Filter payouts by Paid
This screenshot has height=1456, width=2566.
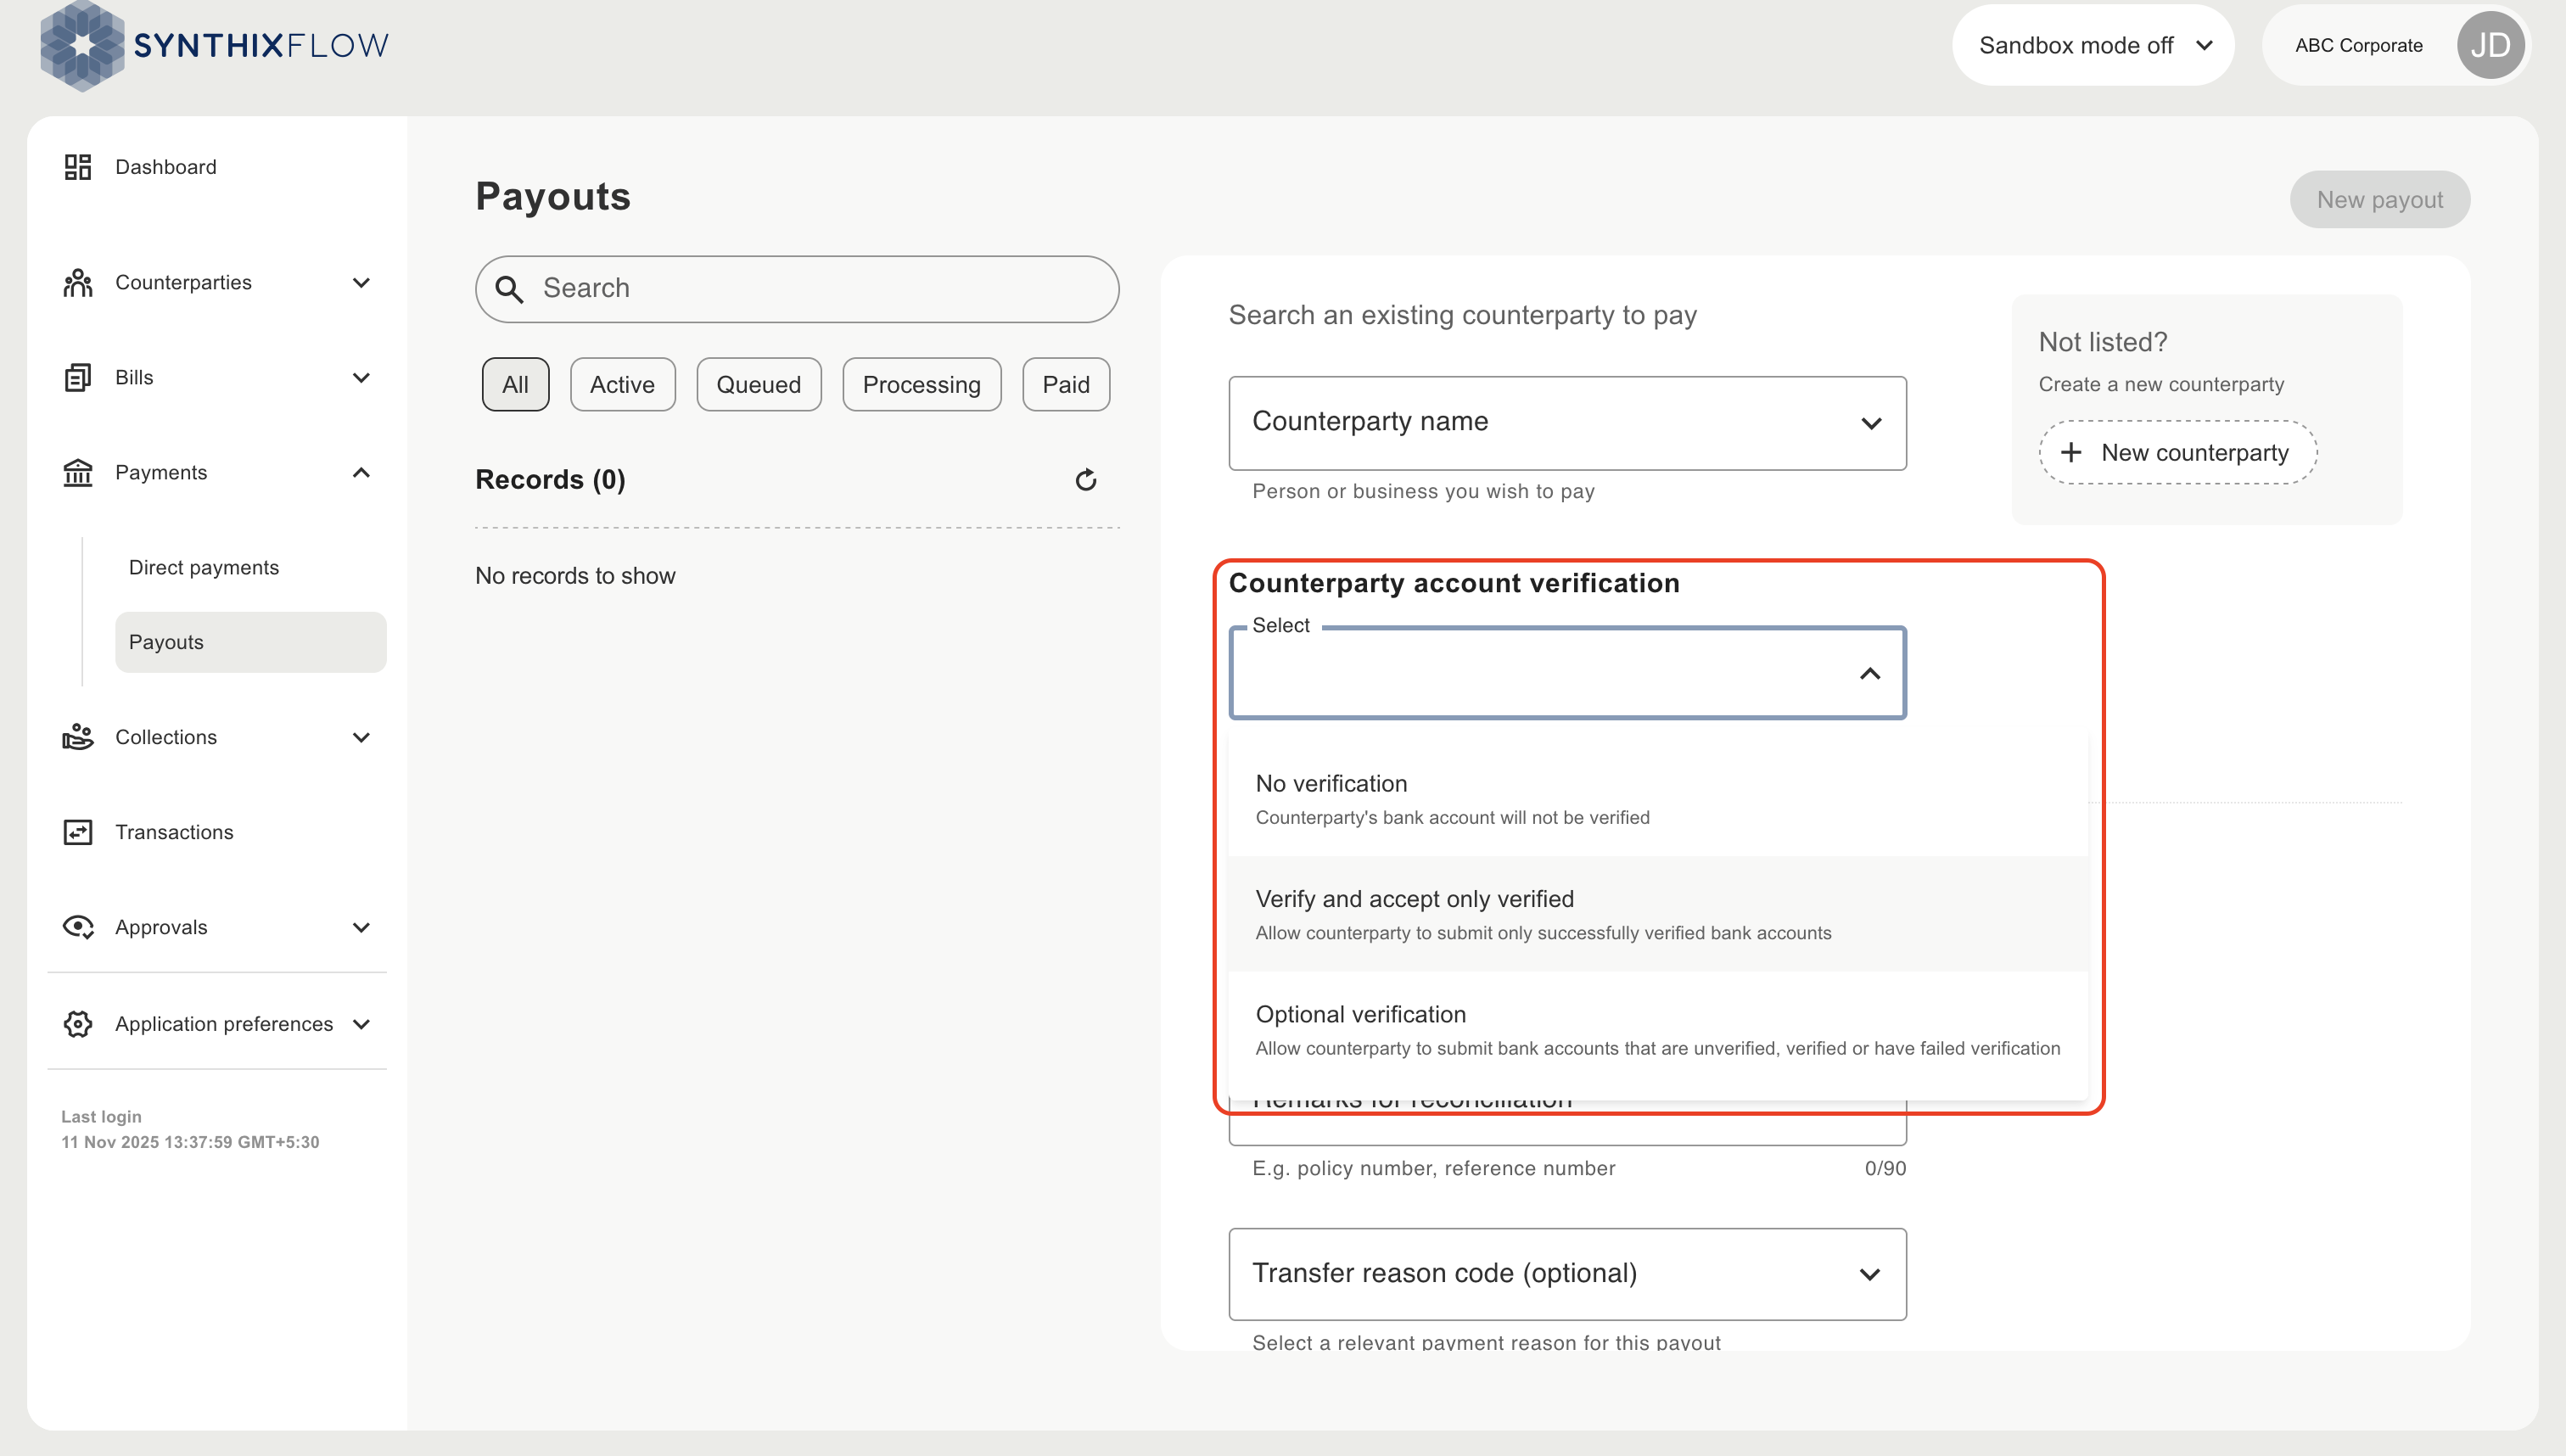[1065, 384]
